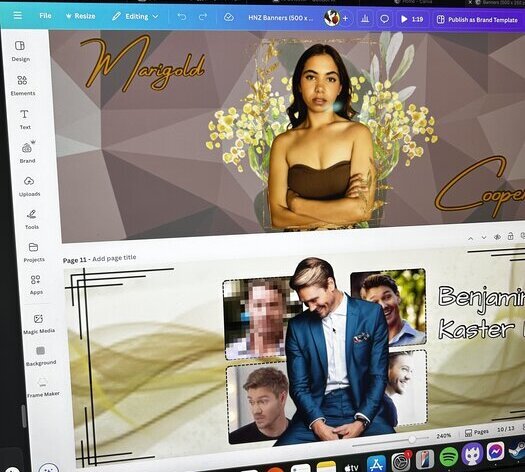Open the Canva hamburger main menu
The image size is (525, 472).
(x=17, y=15)
